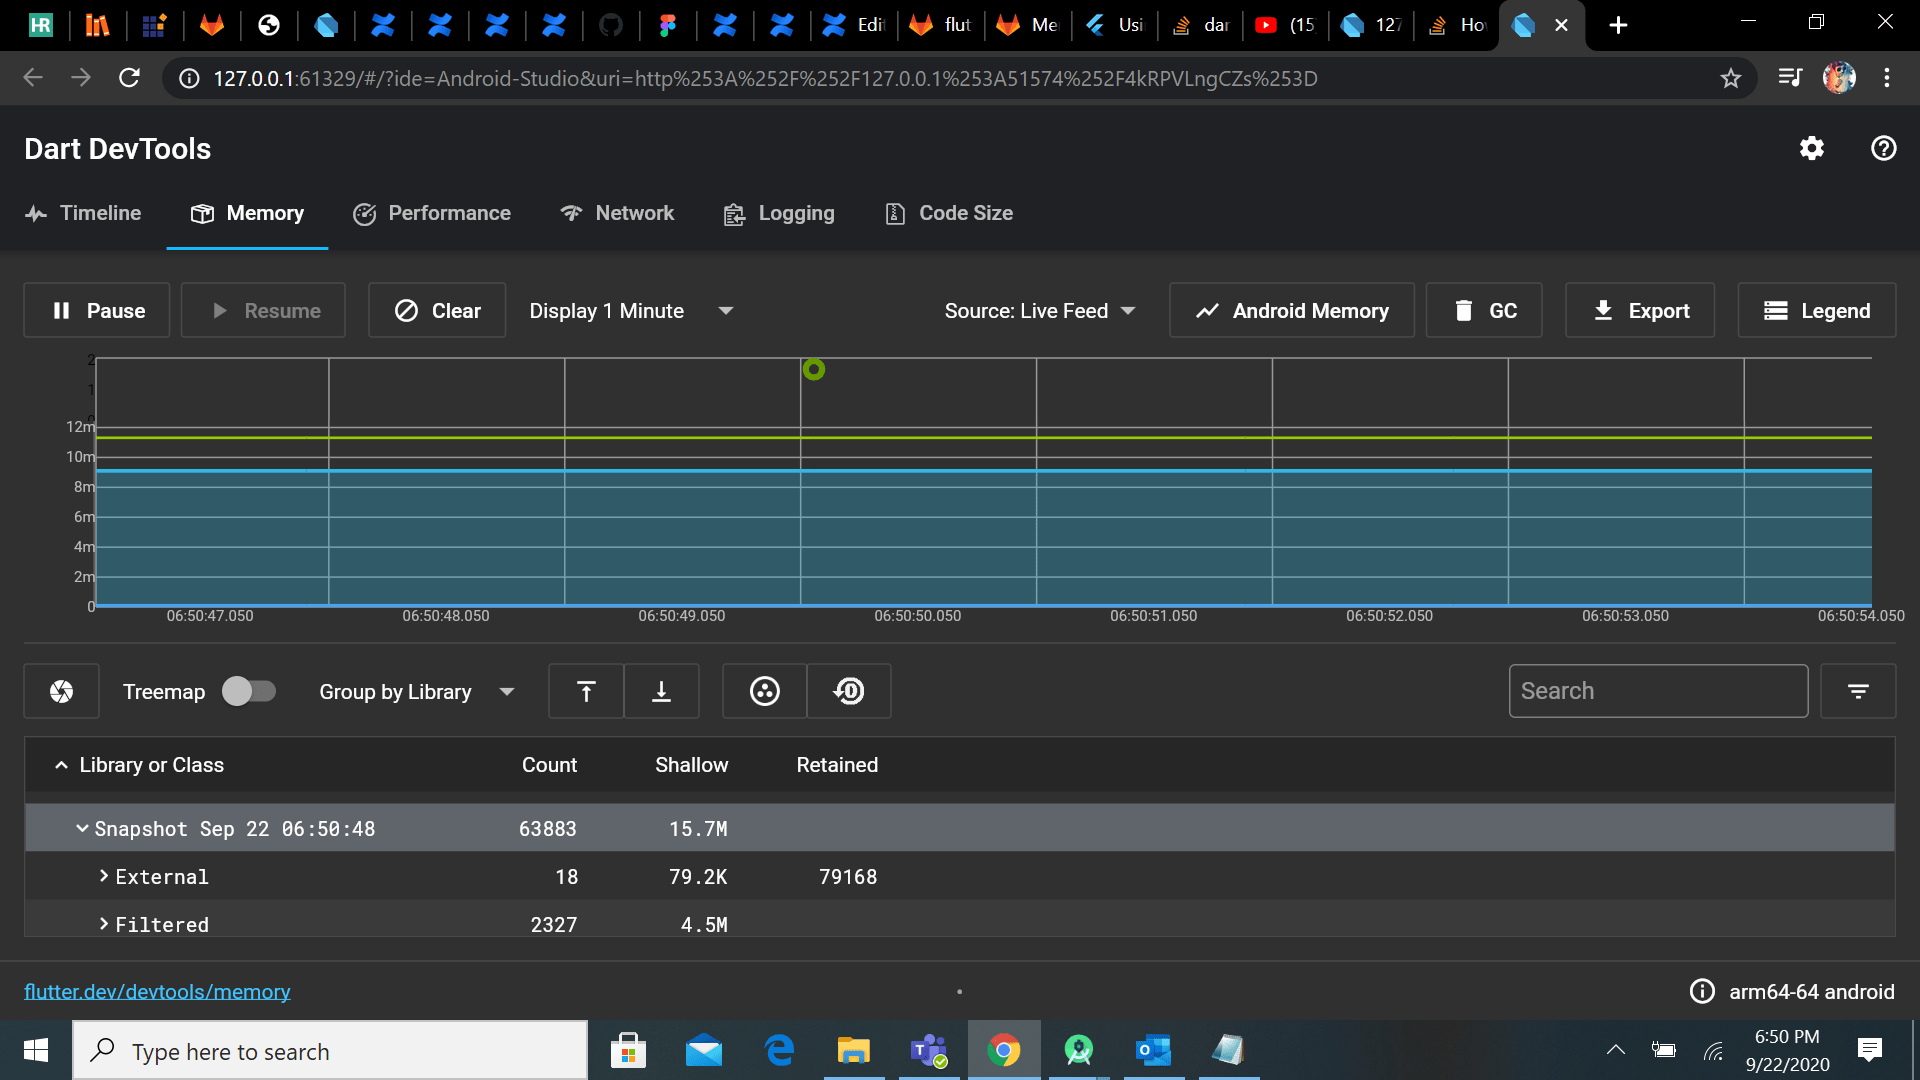This screenshot has width=1920, height=1080.
Task: Enable the Treemap toggle
Action: (x=249, y=691)
